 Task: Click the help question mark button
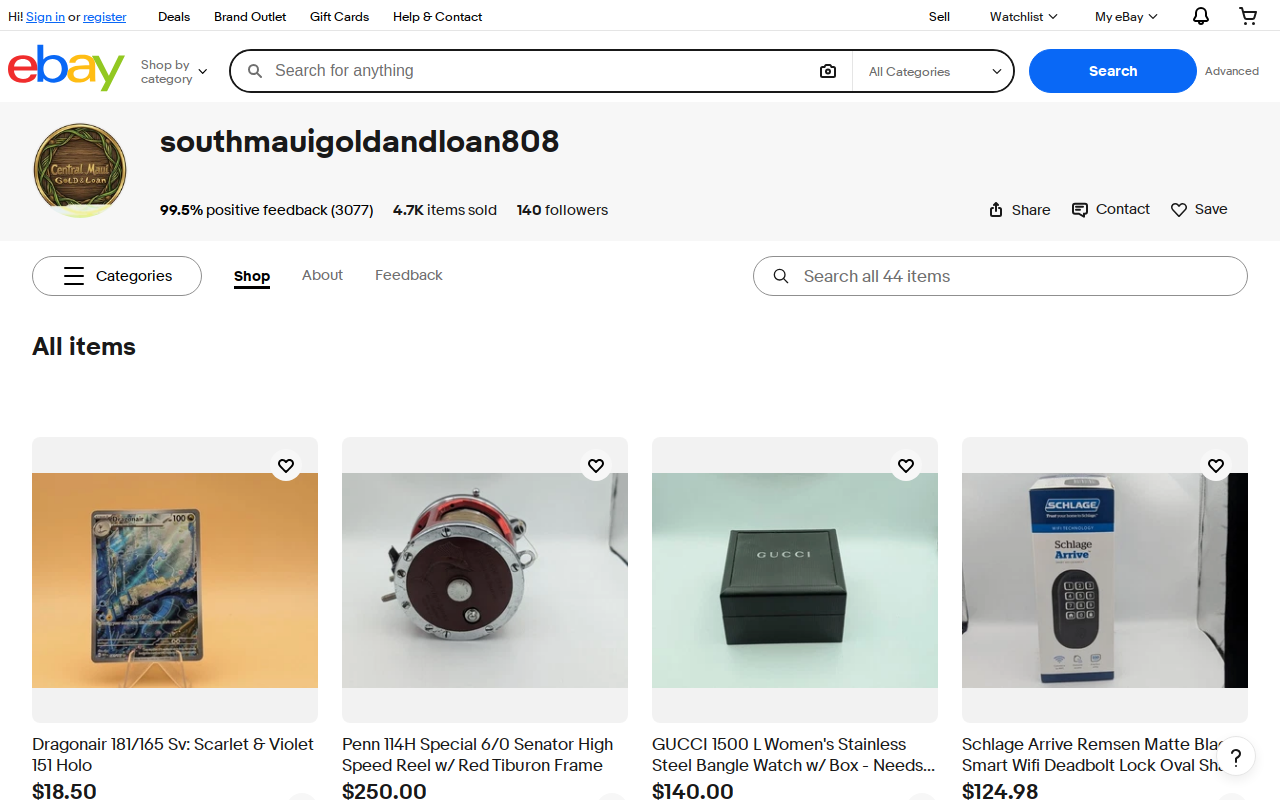[x=1236, y=756]
